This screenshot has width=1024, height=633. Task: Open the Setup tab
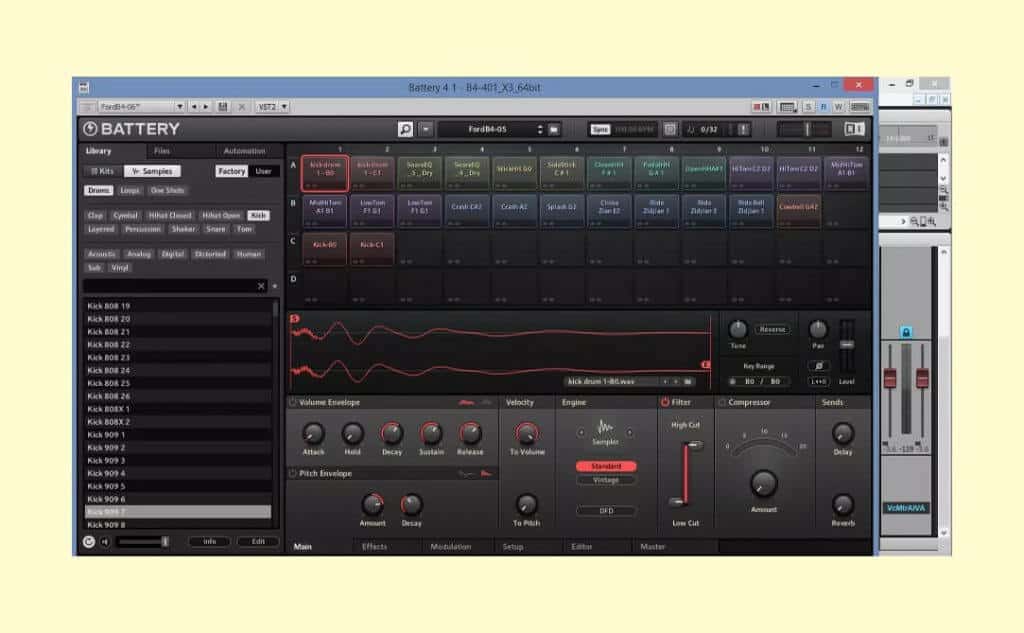(x=513, y=547)
